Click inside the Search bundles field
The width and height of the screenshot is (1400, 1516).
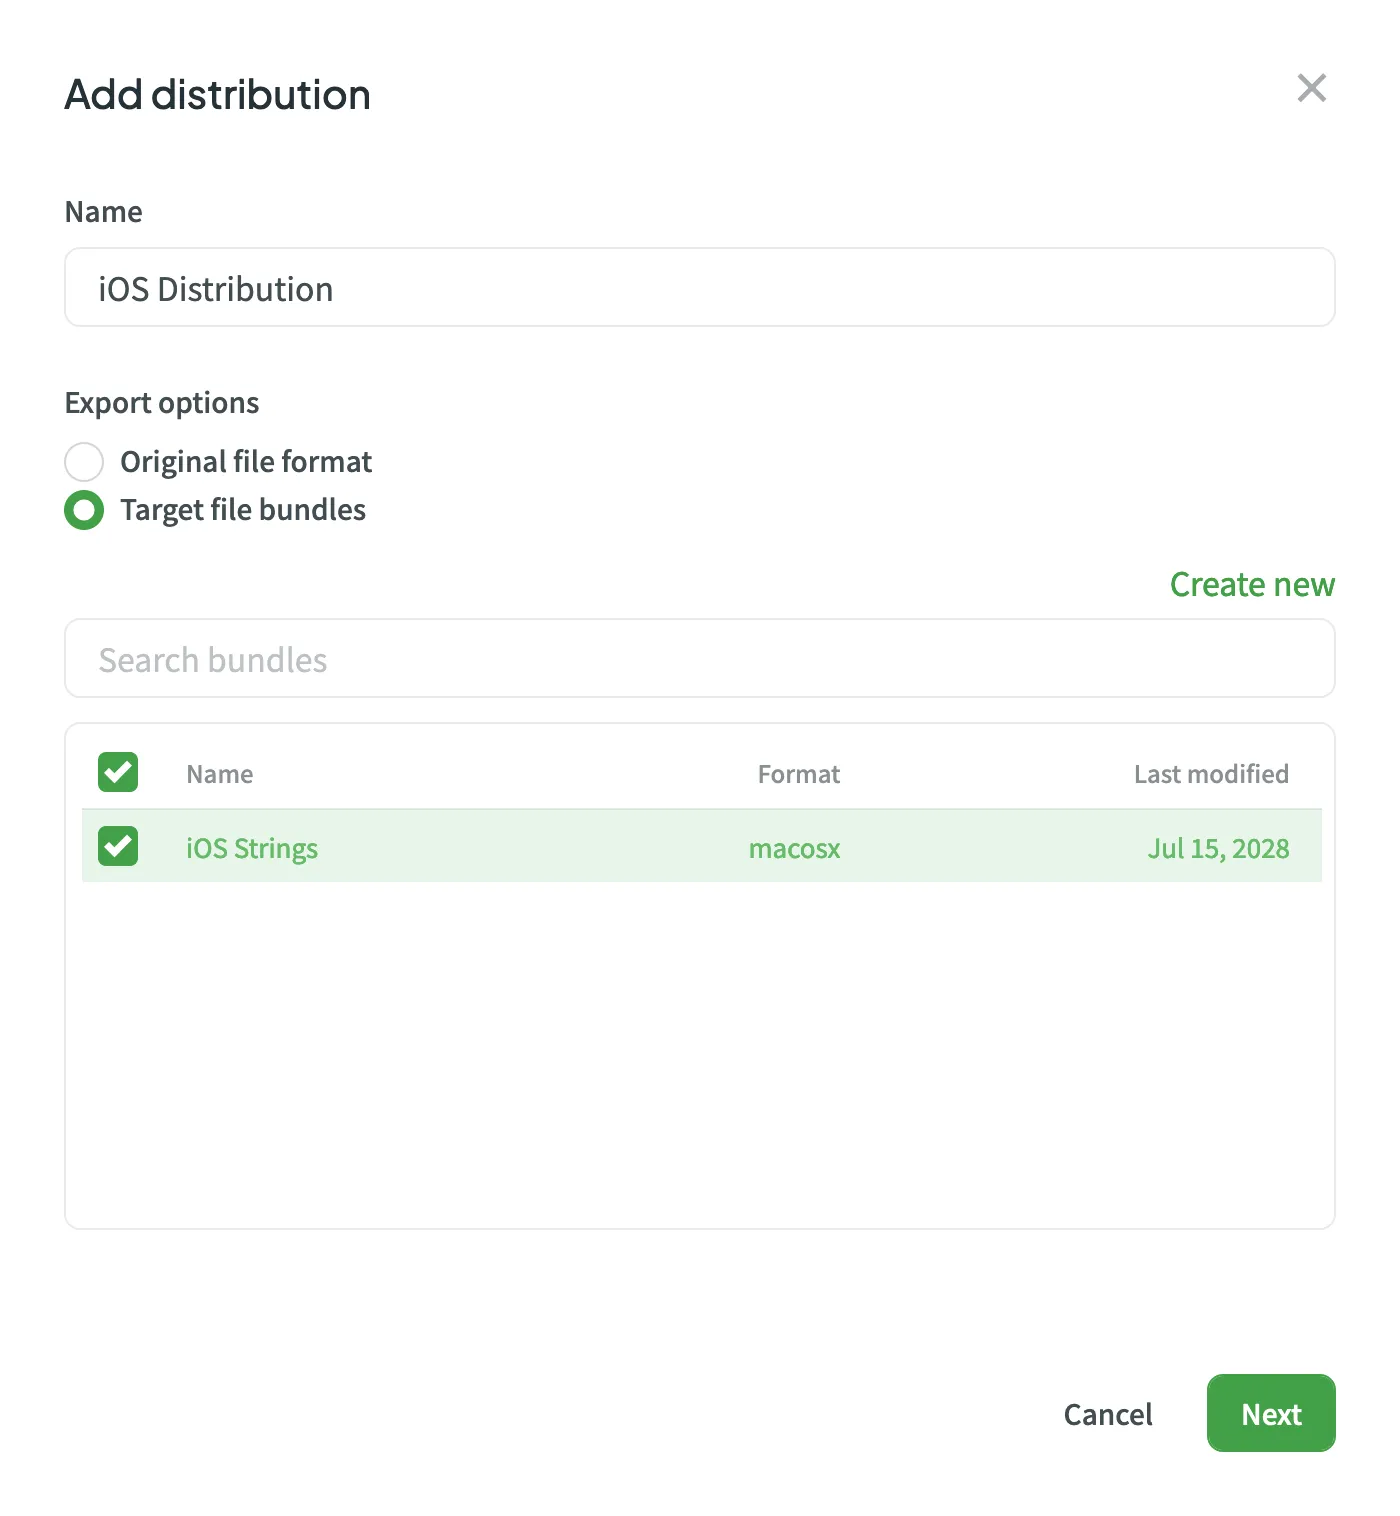[698, 658]
